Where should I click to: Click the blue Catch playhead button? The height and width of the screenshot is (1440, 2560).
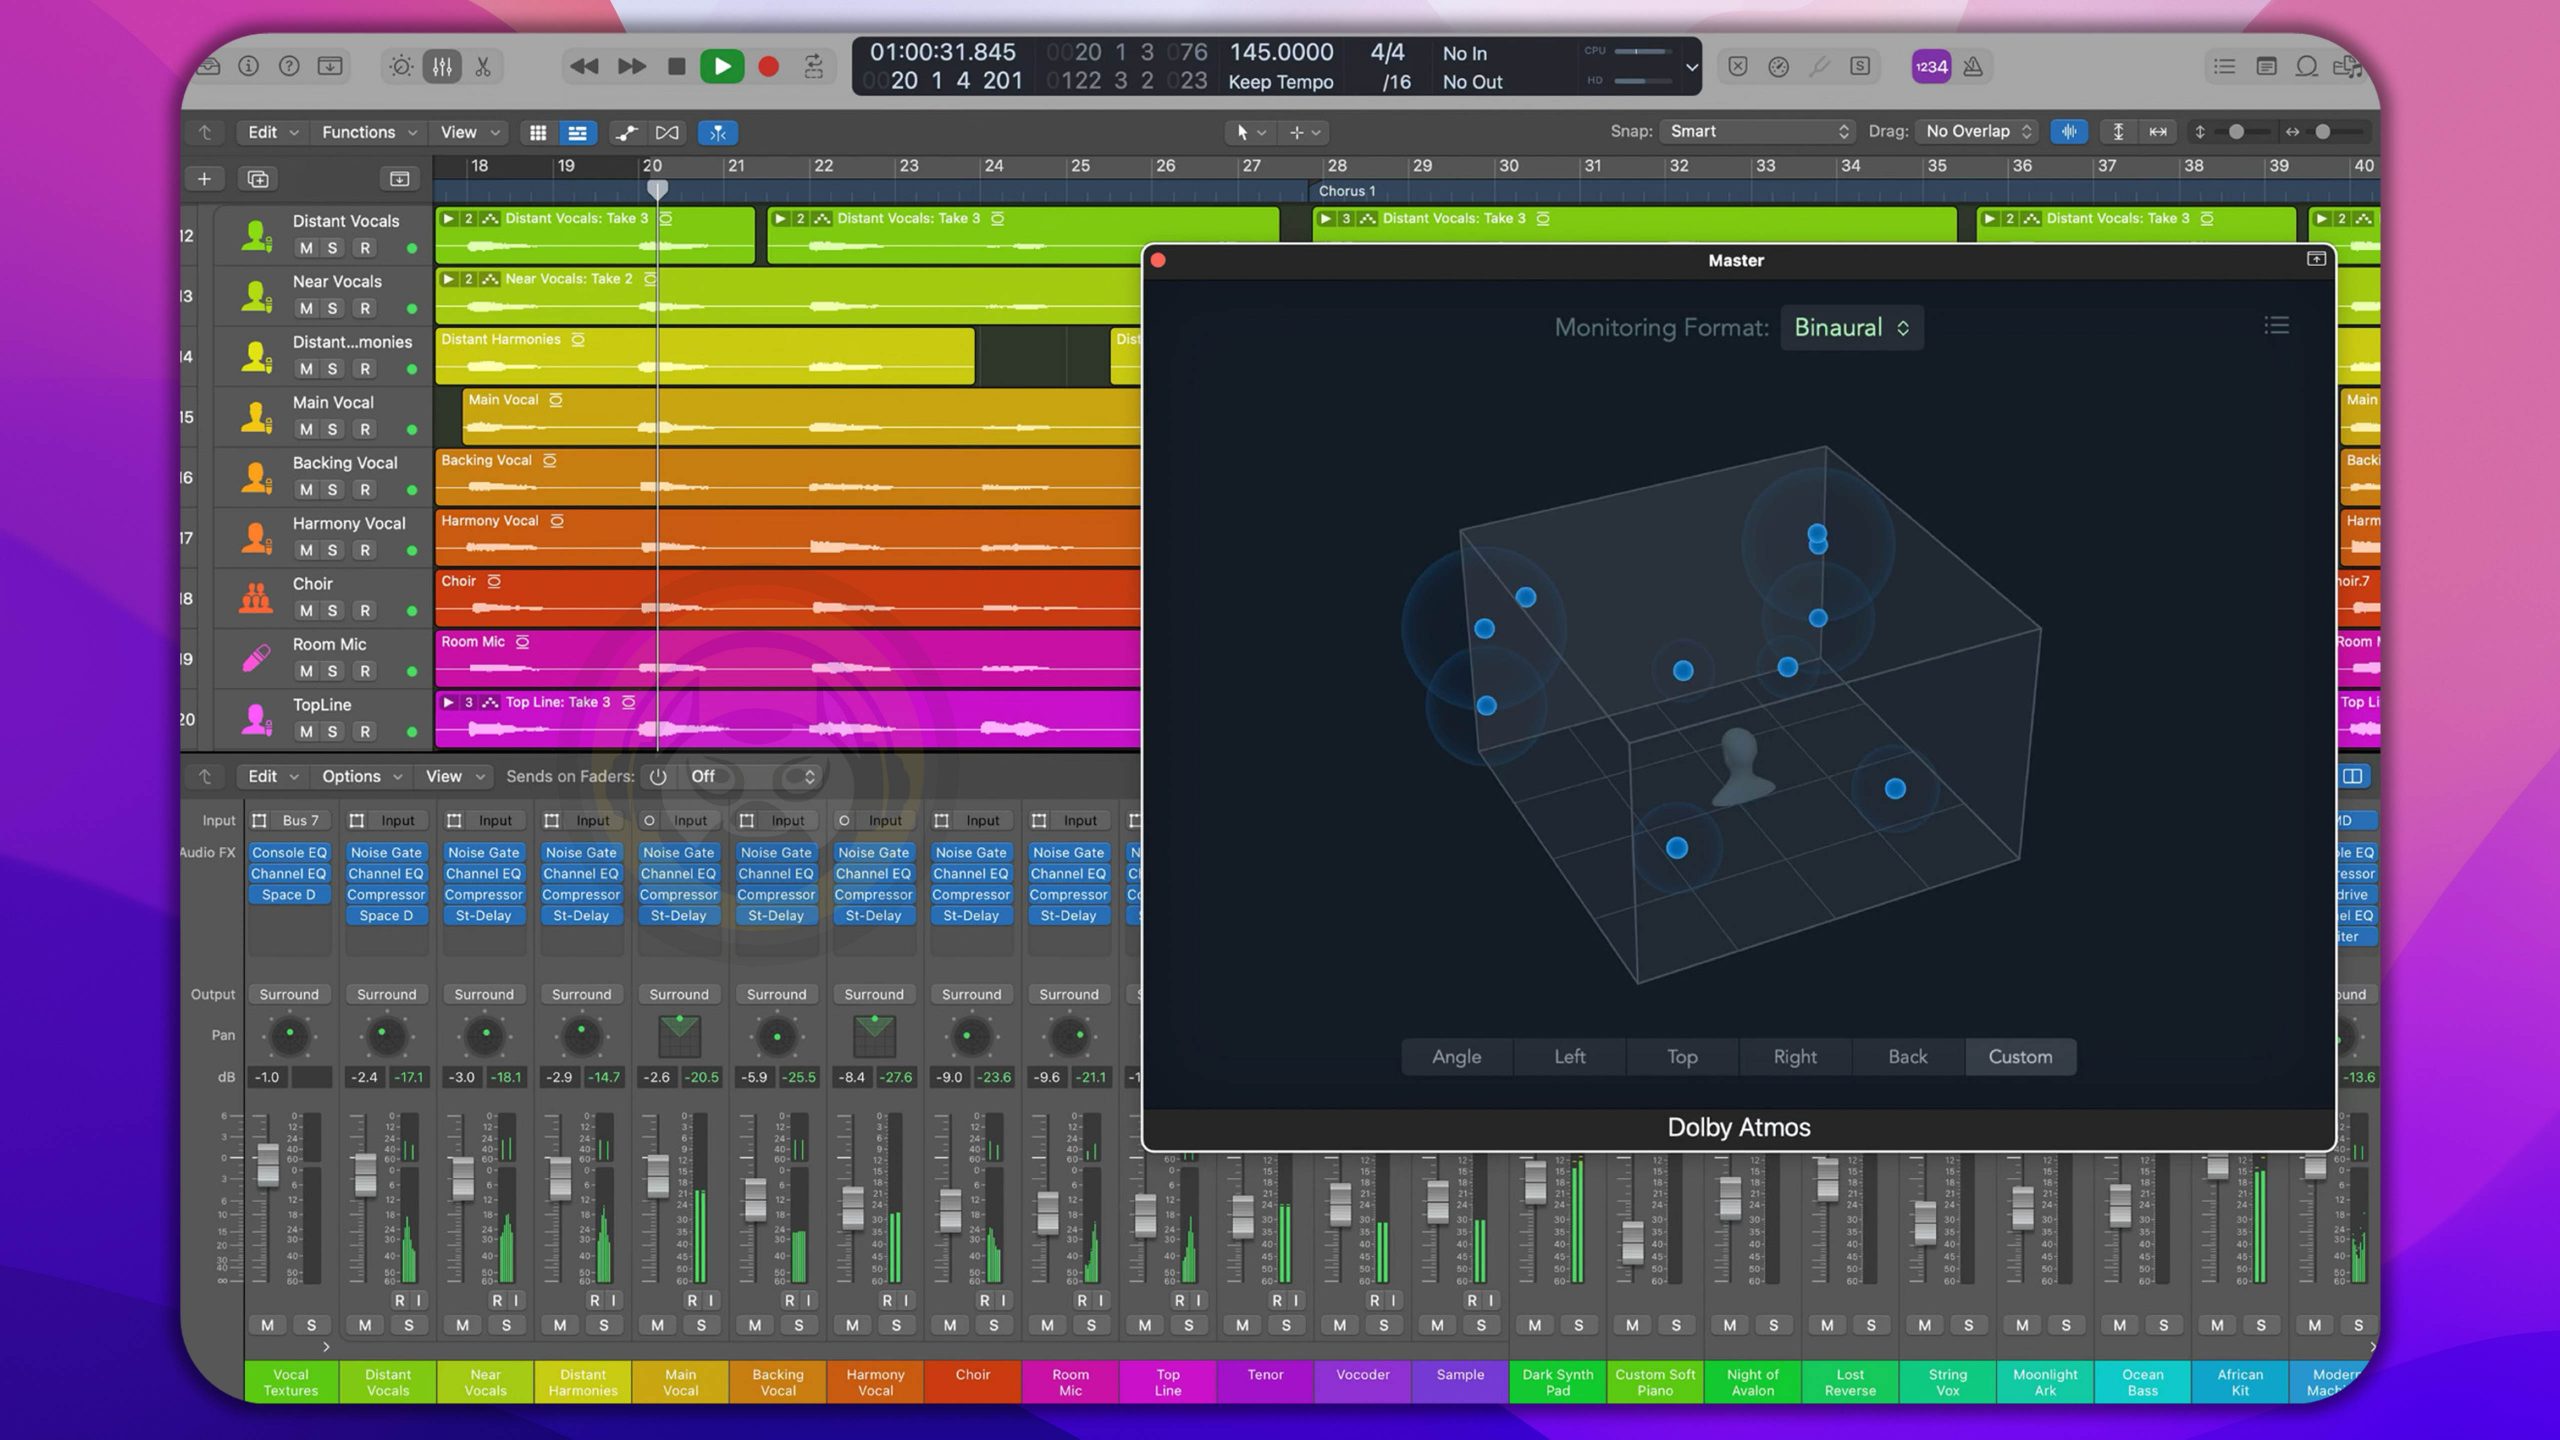tap(718, 132)
